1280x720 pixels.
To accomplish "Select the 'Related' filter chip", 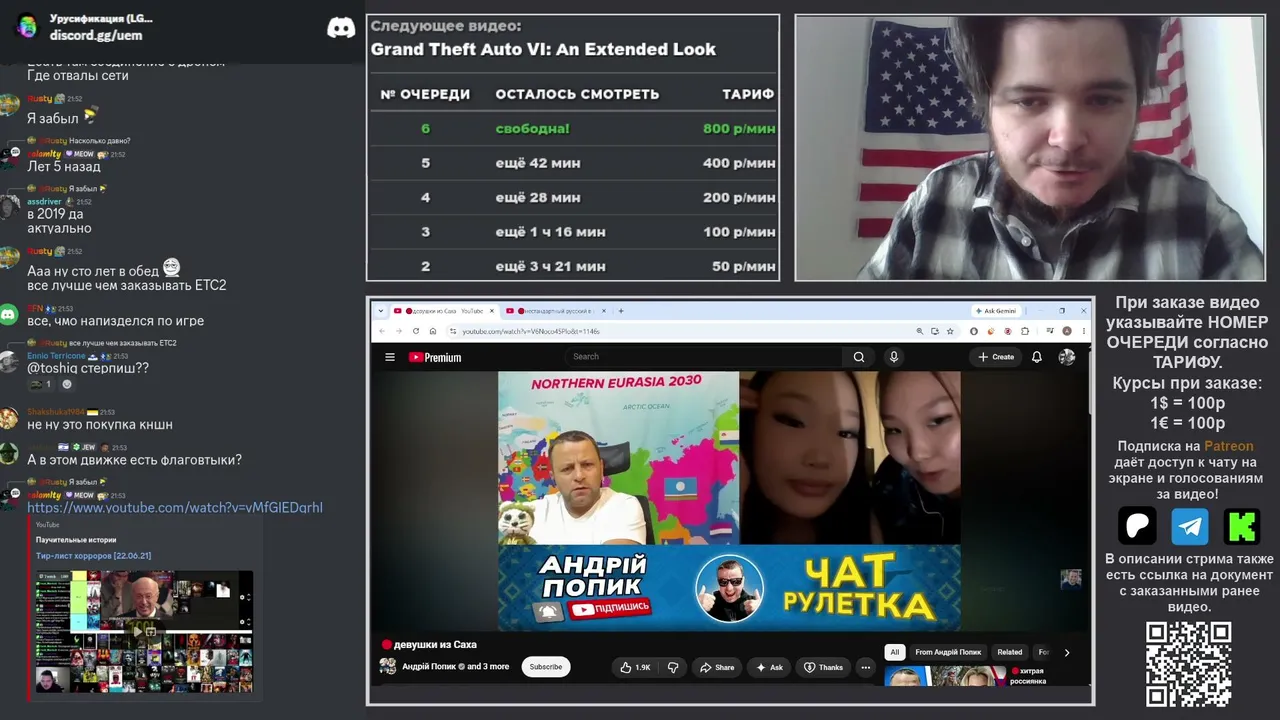I will tap(1010, 652).
